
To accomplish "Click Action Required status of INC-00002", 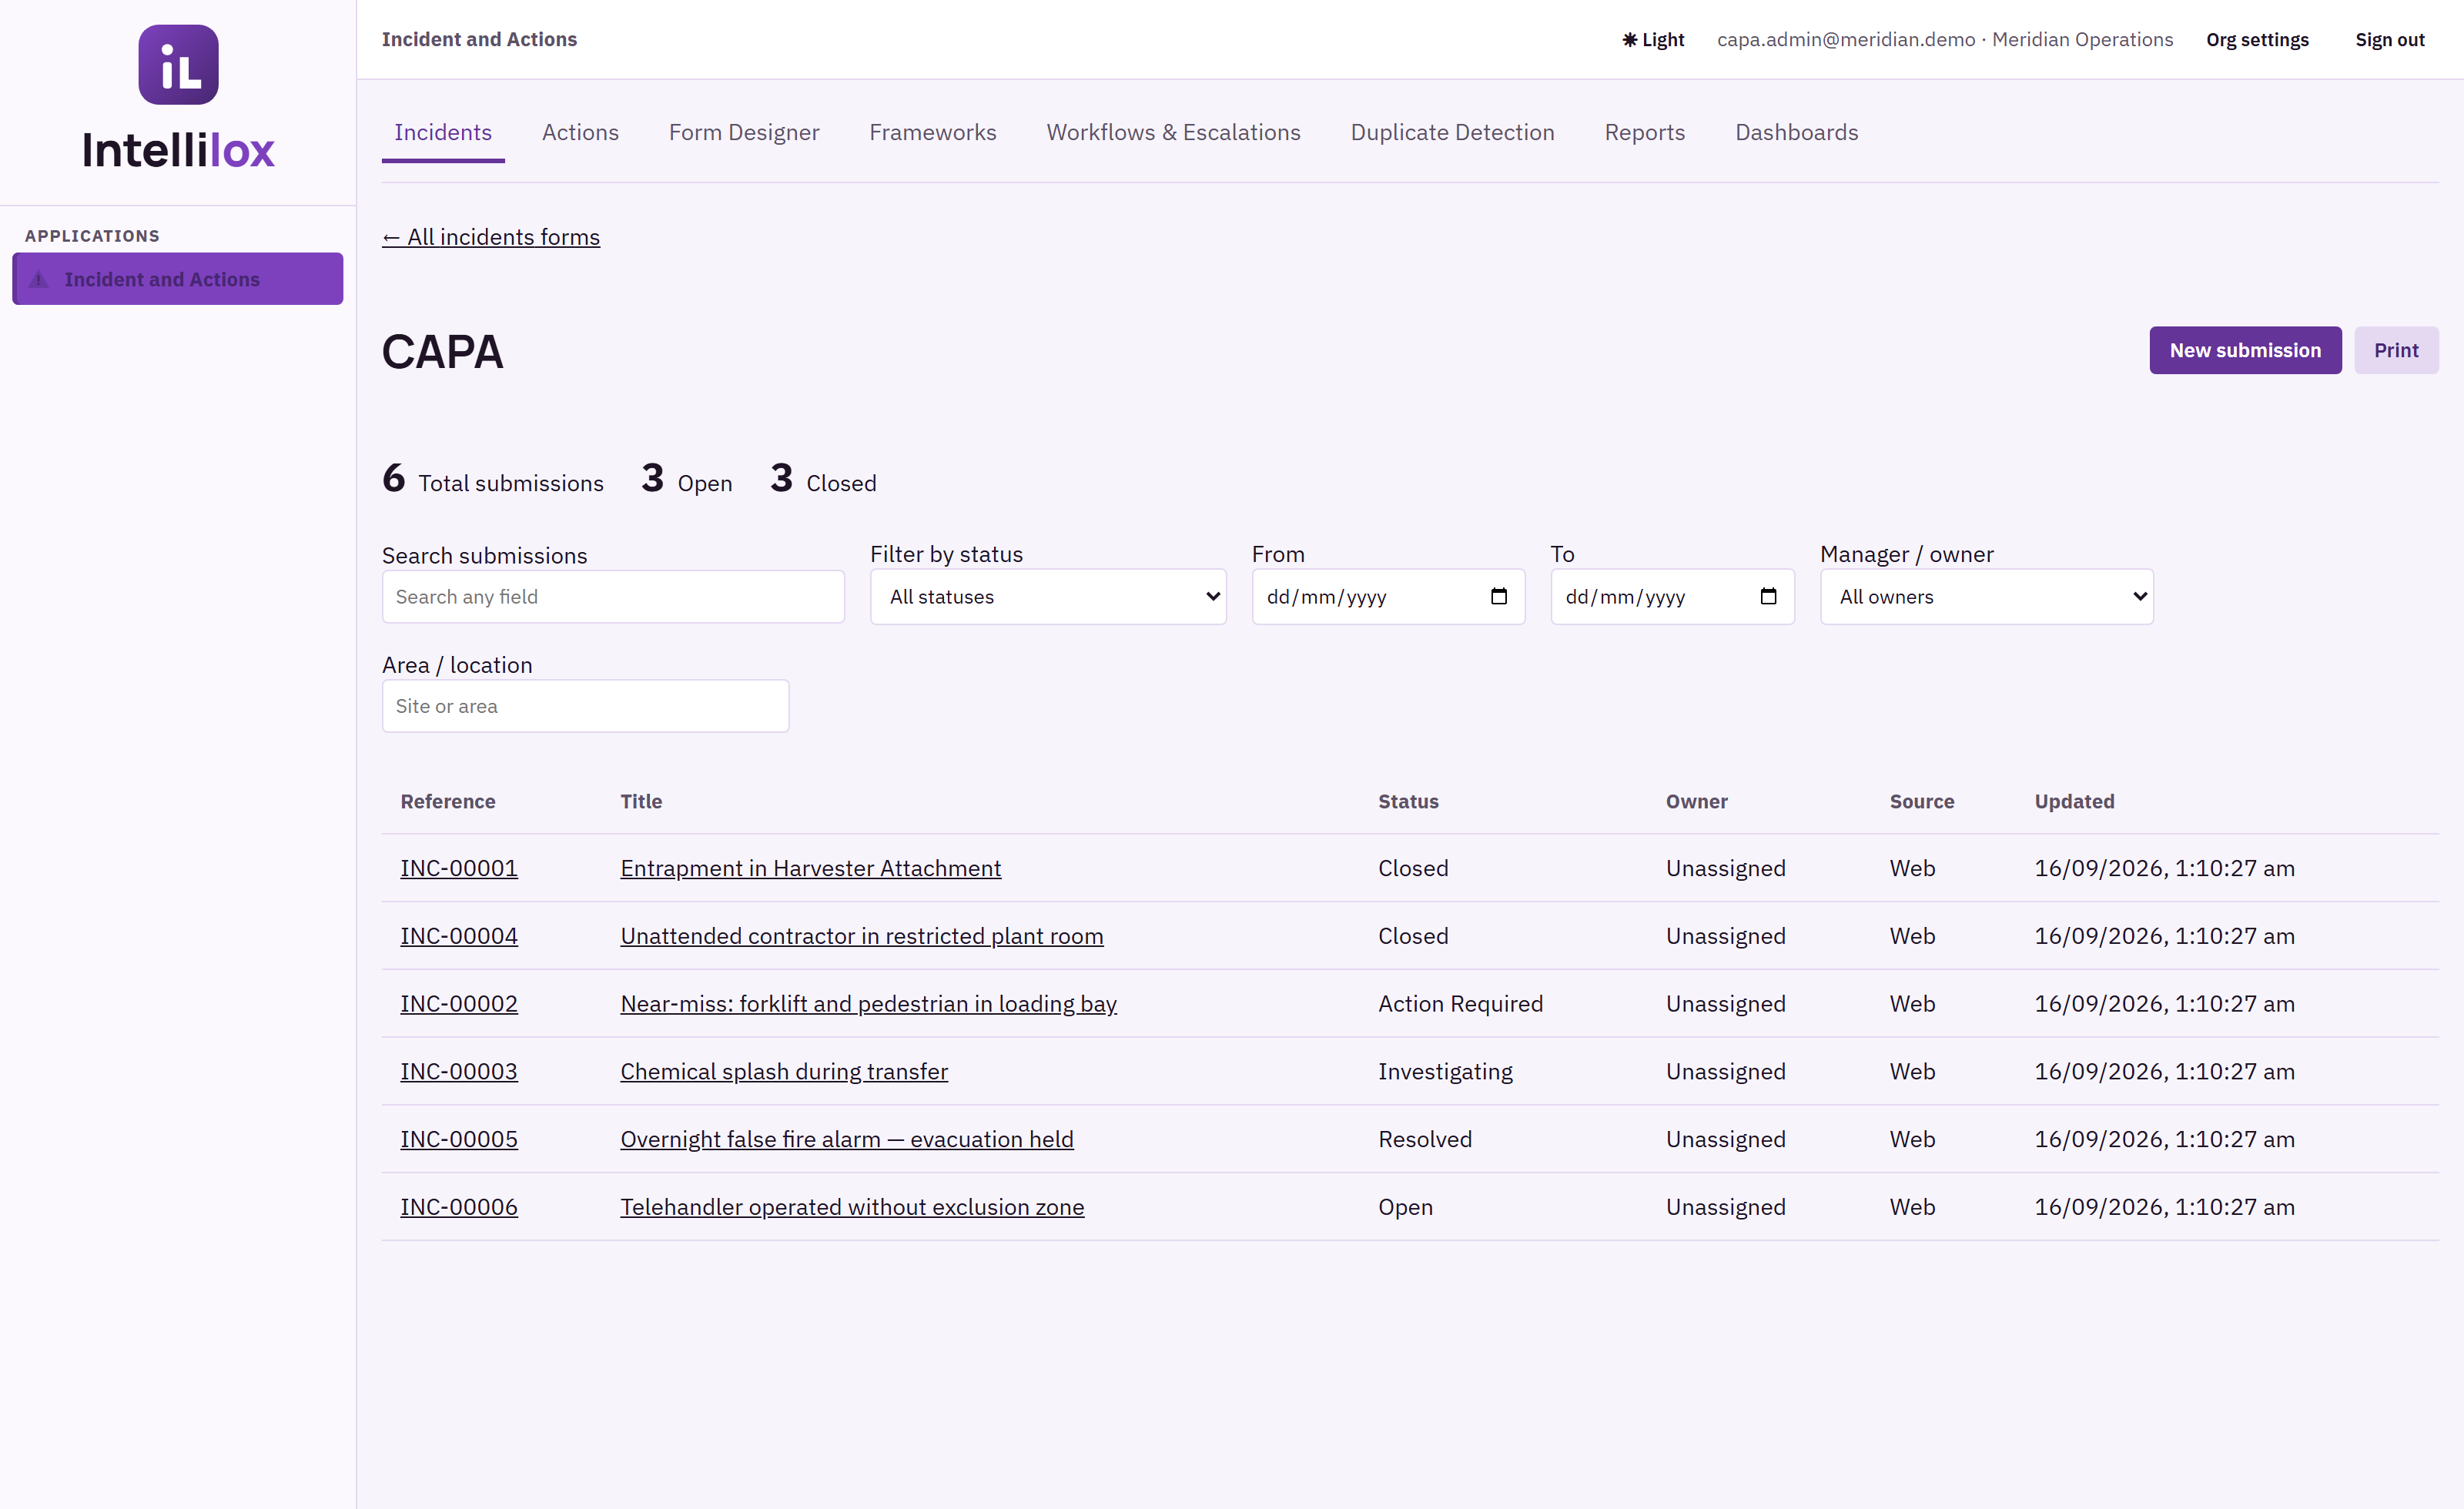I will pyautogui.click(x=1460, y=1004).
